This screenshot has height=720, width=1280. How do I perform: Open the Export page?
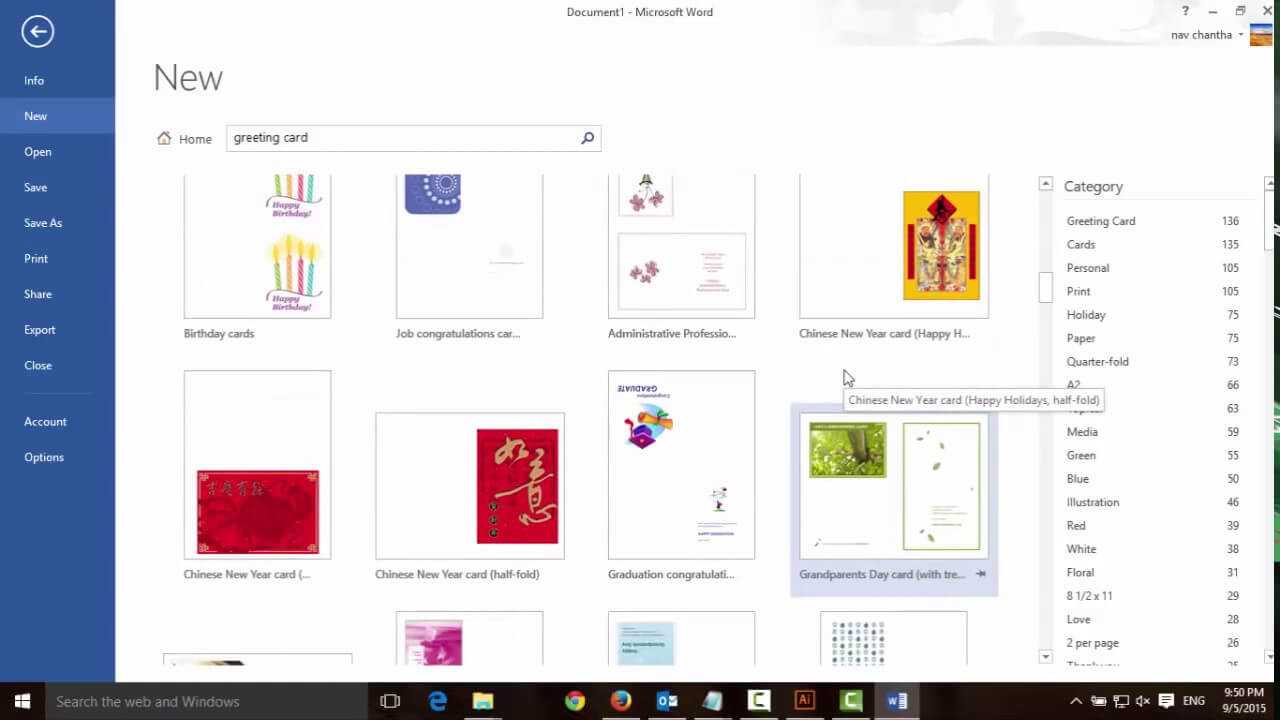57,330
